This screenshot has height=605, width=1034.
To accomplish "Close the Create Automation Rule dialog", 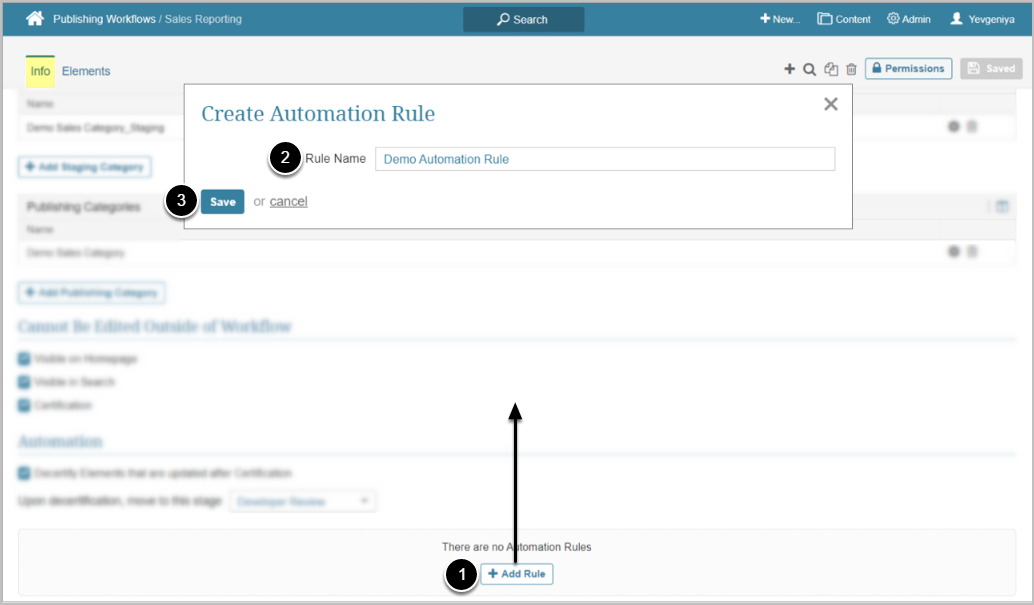I will pos(831,104).
